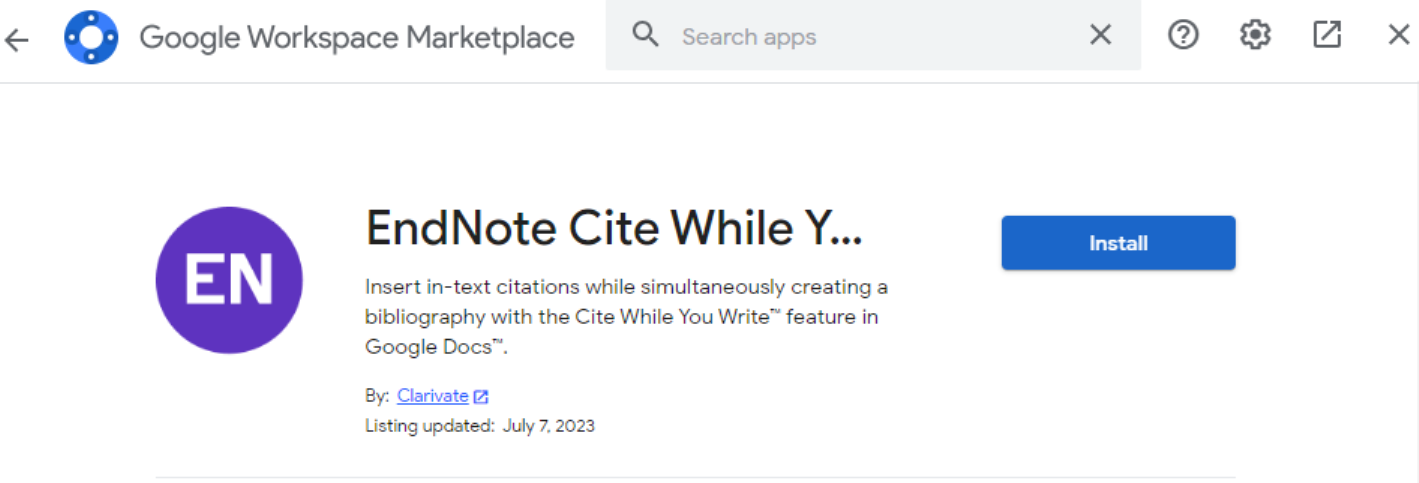Click the Google Workspace Marketplace logo
Viewport: 1419px width, 483px height.
point(91,38)
